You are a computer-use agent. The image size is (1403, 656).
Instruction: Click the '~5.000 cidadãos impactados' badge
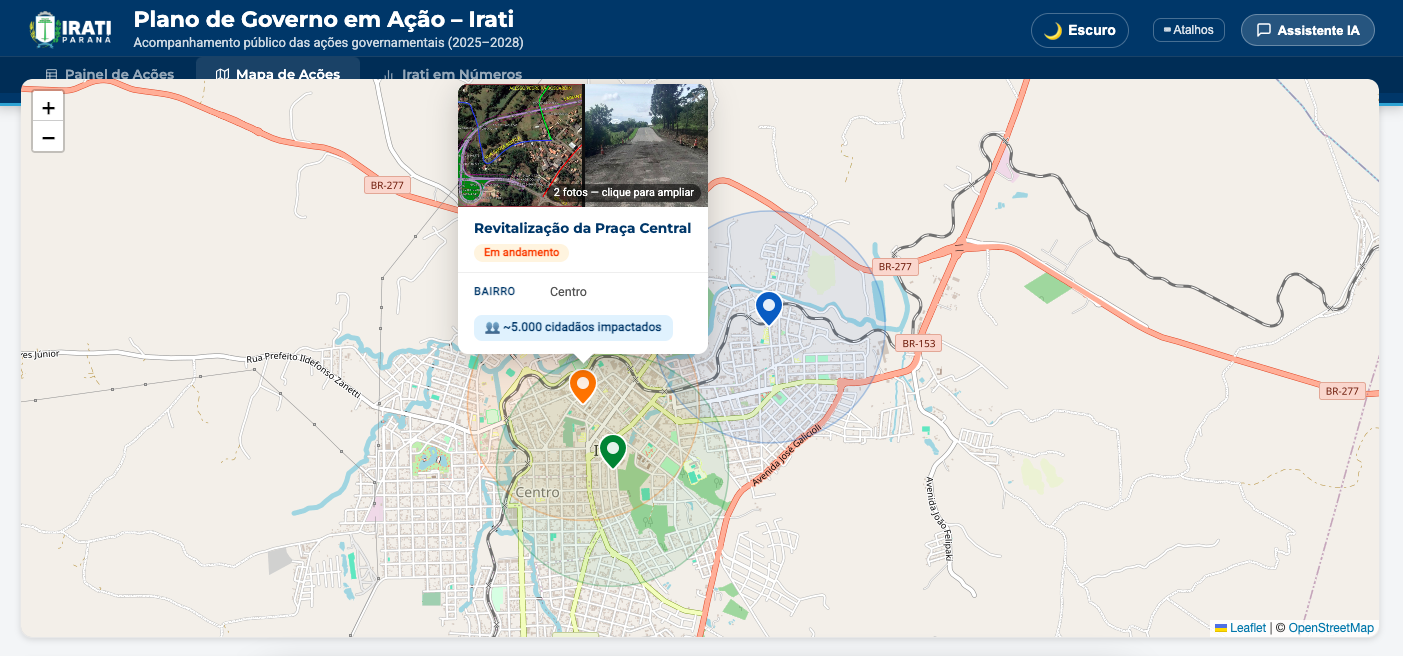(x=573, y=327)
